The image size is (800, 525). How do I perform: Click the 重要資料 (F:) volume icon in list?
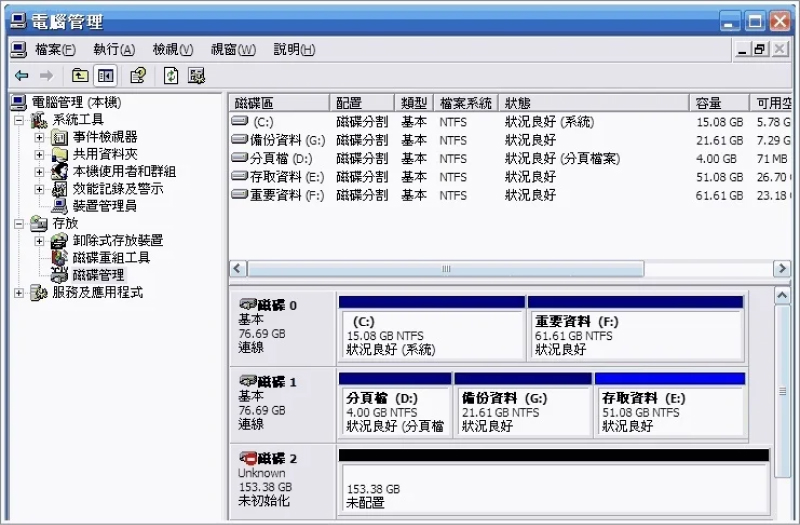(x=239, y=194)
